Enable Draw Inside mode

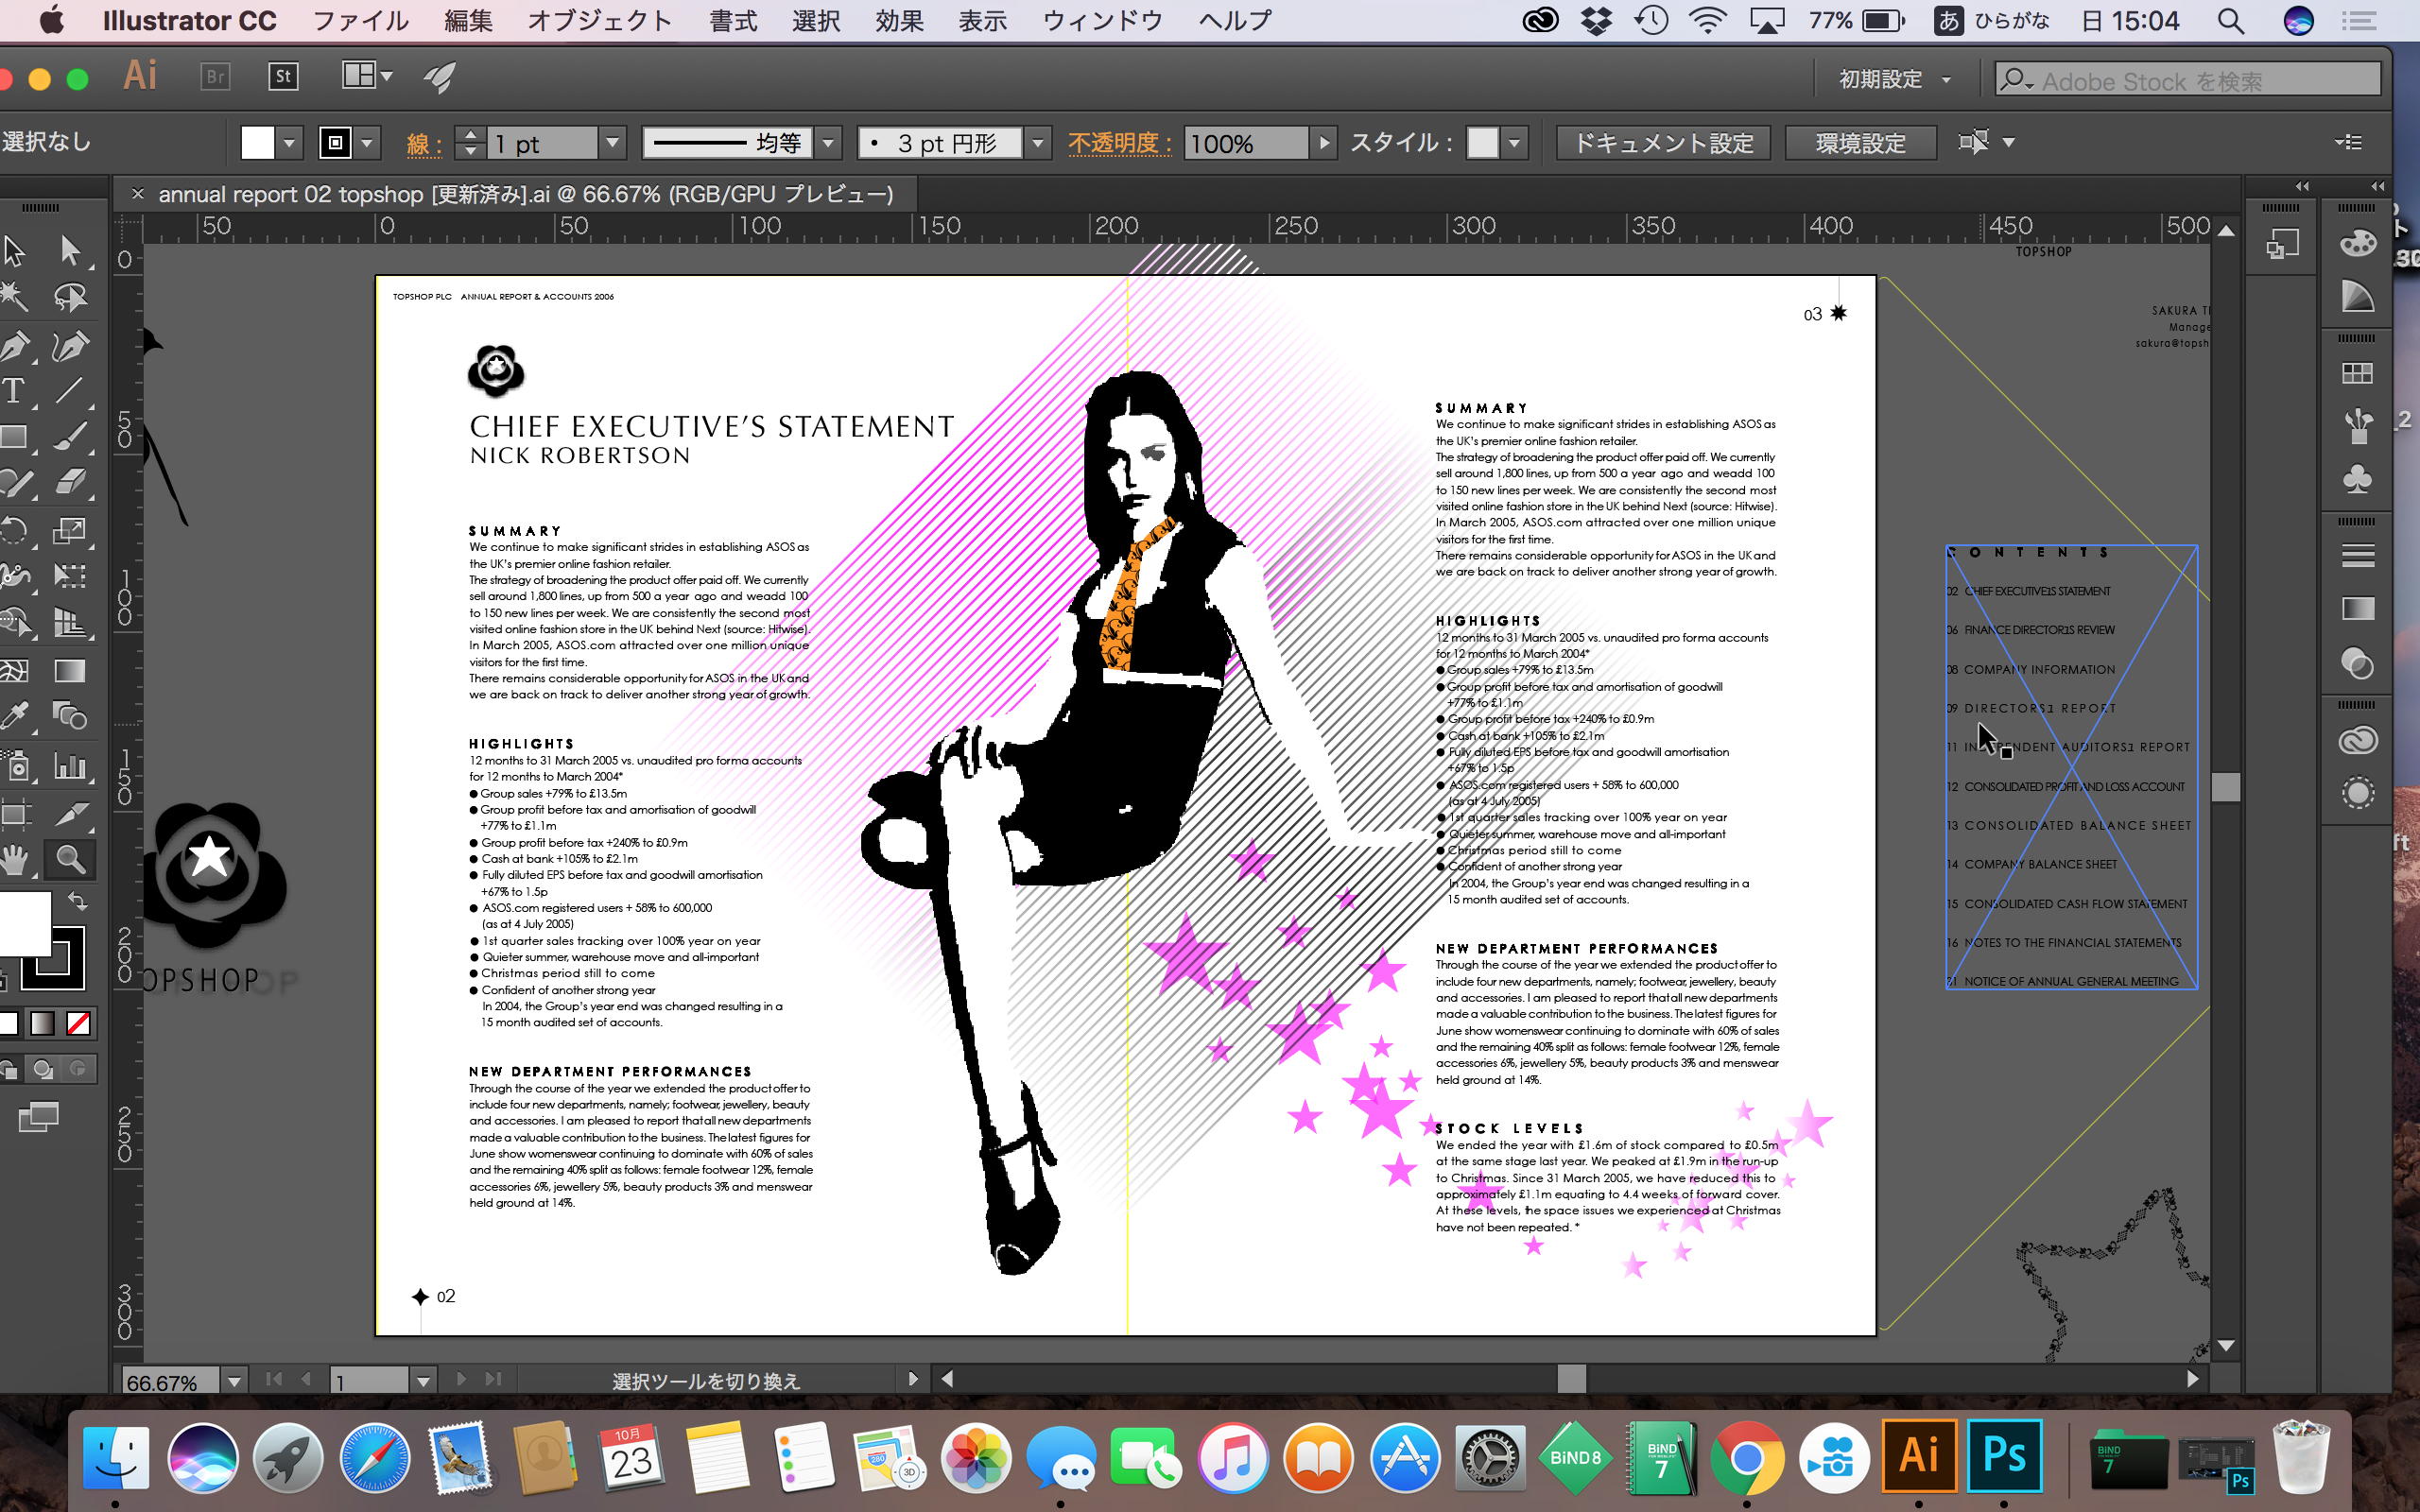pyautogui.click(x=78, y=1069)
